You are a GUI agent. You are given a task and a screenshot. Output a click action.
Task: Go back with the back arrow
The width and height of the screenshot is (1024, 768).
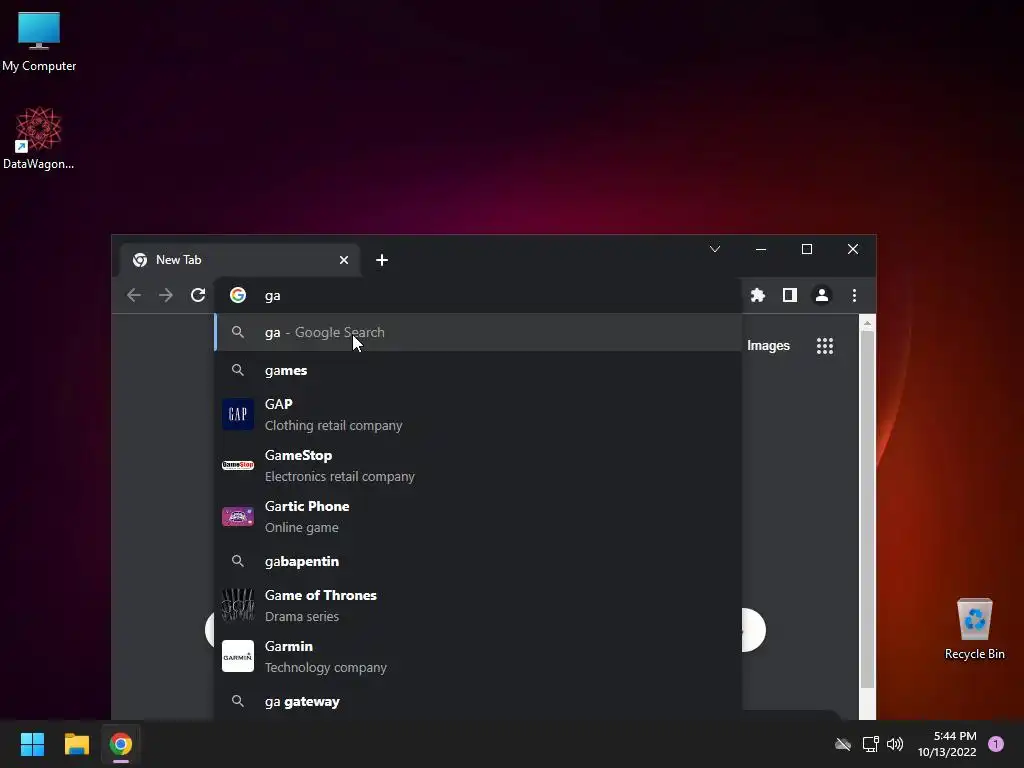click(134, 295)
